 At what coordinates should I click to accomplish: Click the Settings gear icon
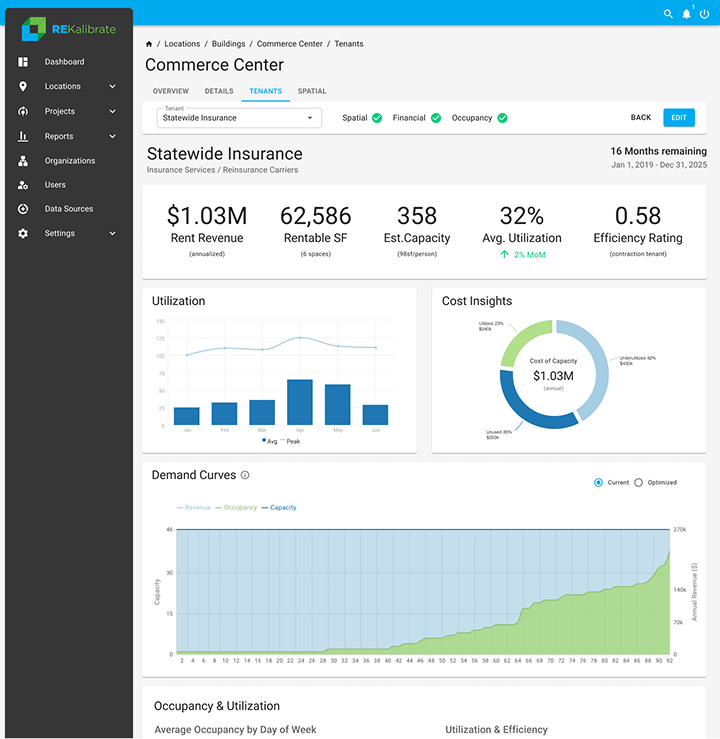click(x=23, y=233)
